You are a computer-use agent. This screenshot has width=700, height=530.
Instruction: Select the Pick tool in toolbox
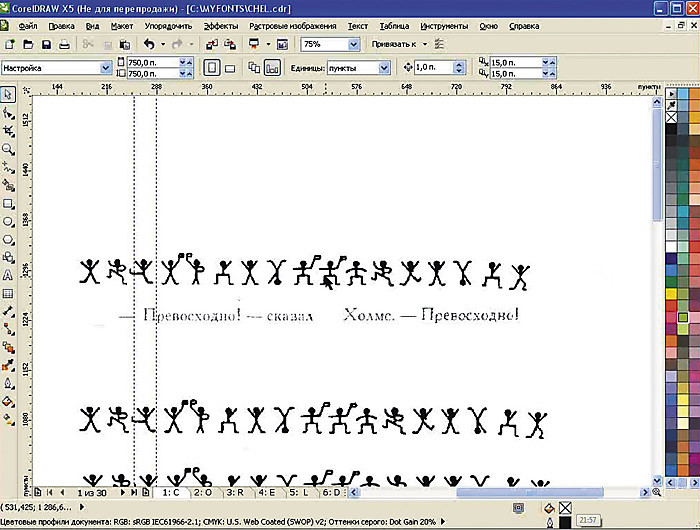(x=8, y=94)
